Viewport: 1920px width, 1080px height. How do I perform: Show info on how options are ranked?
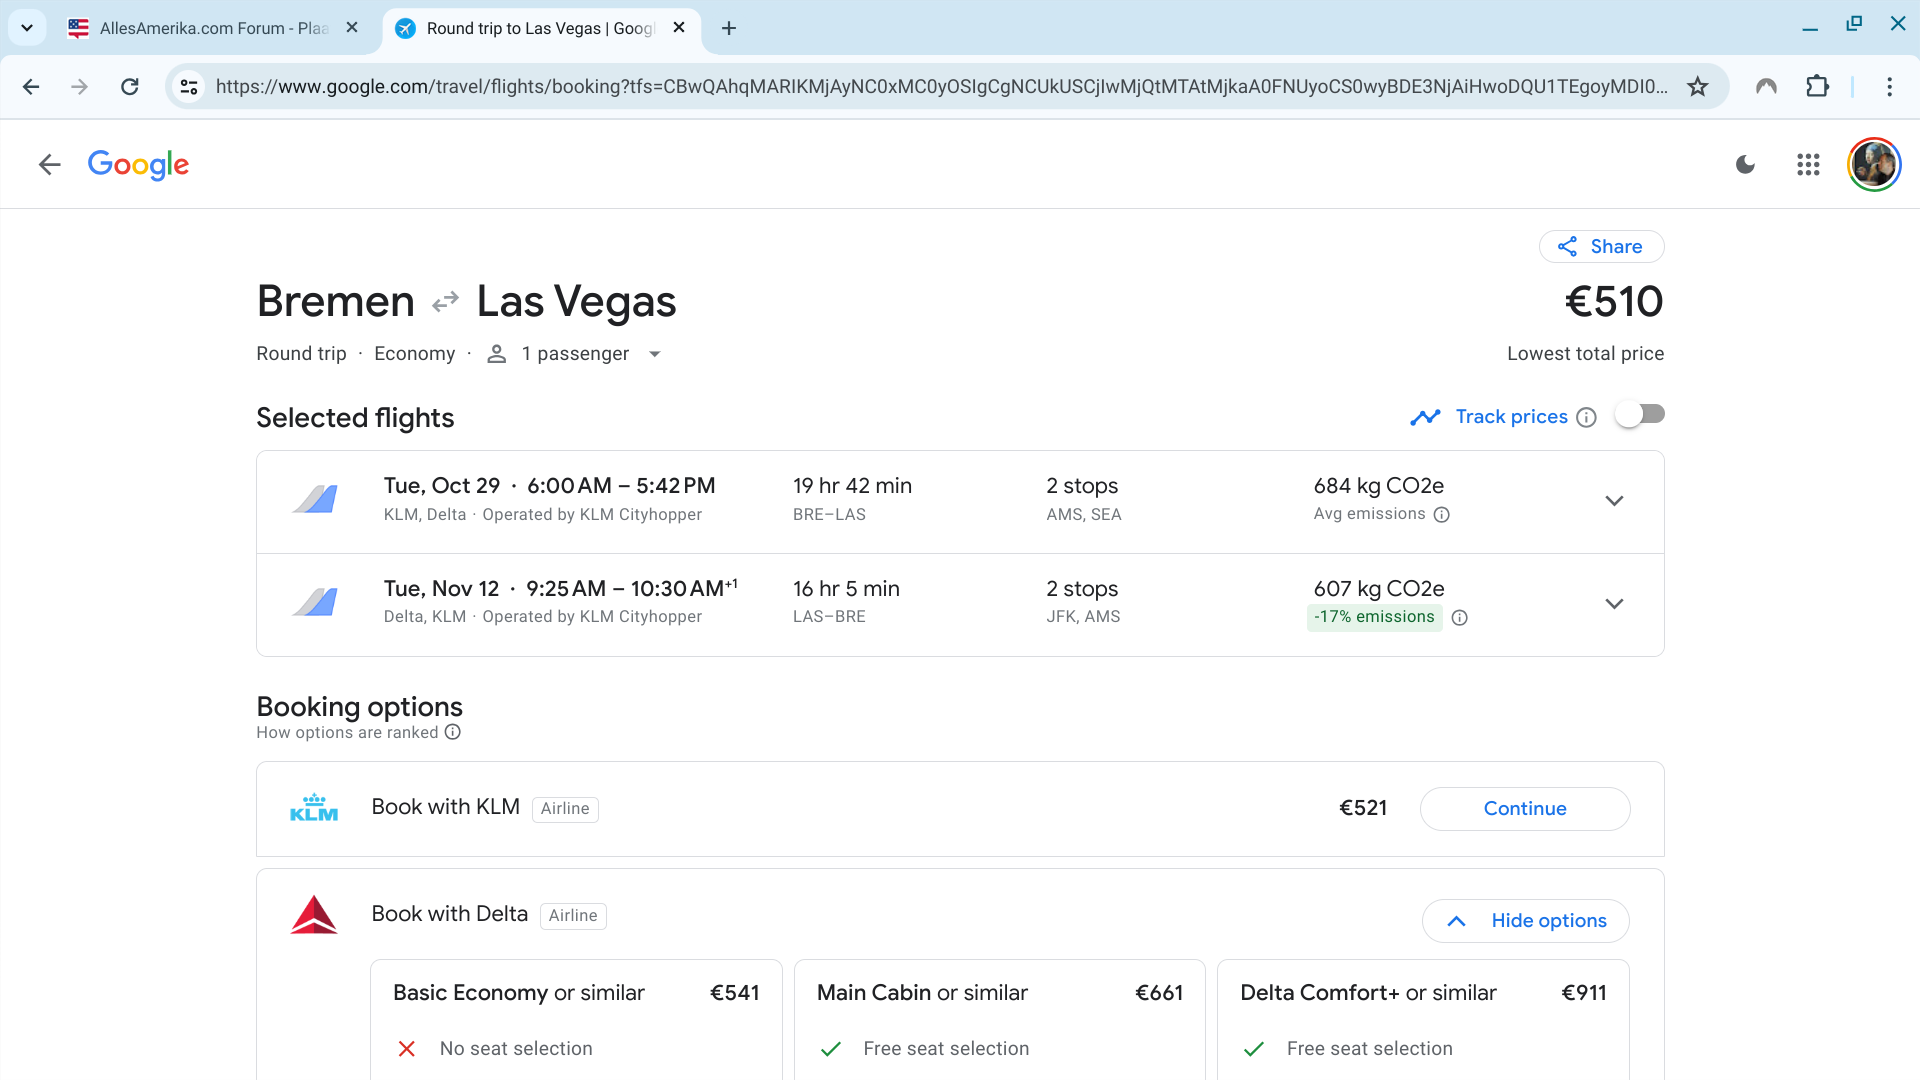point(453,732)
